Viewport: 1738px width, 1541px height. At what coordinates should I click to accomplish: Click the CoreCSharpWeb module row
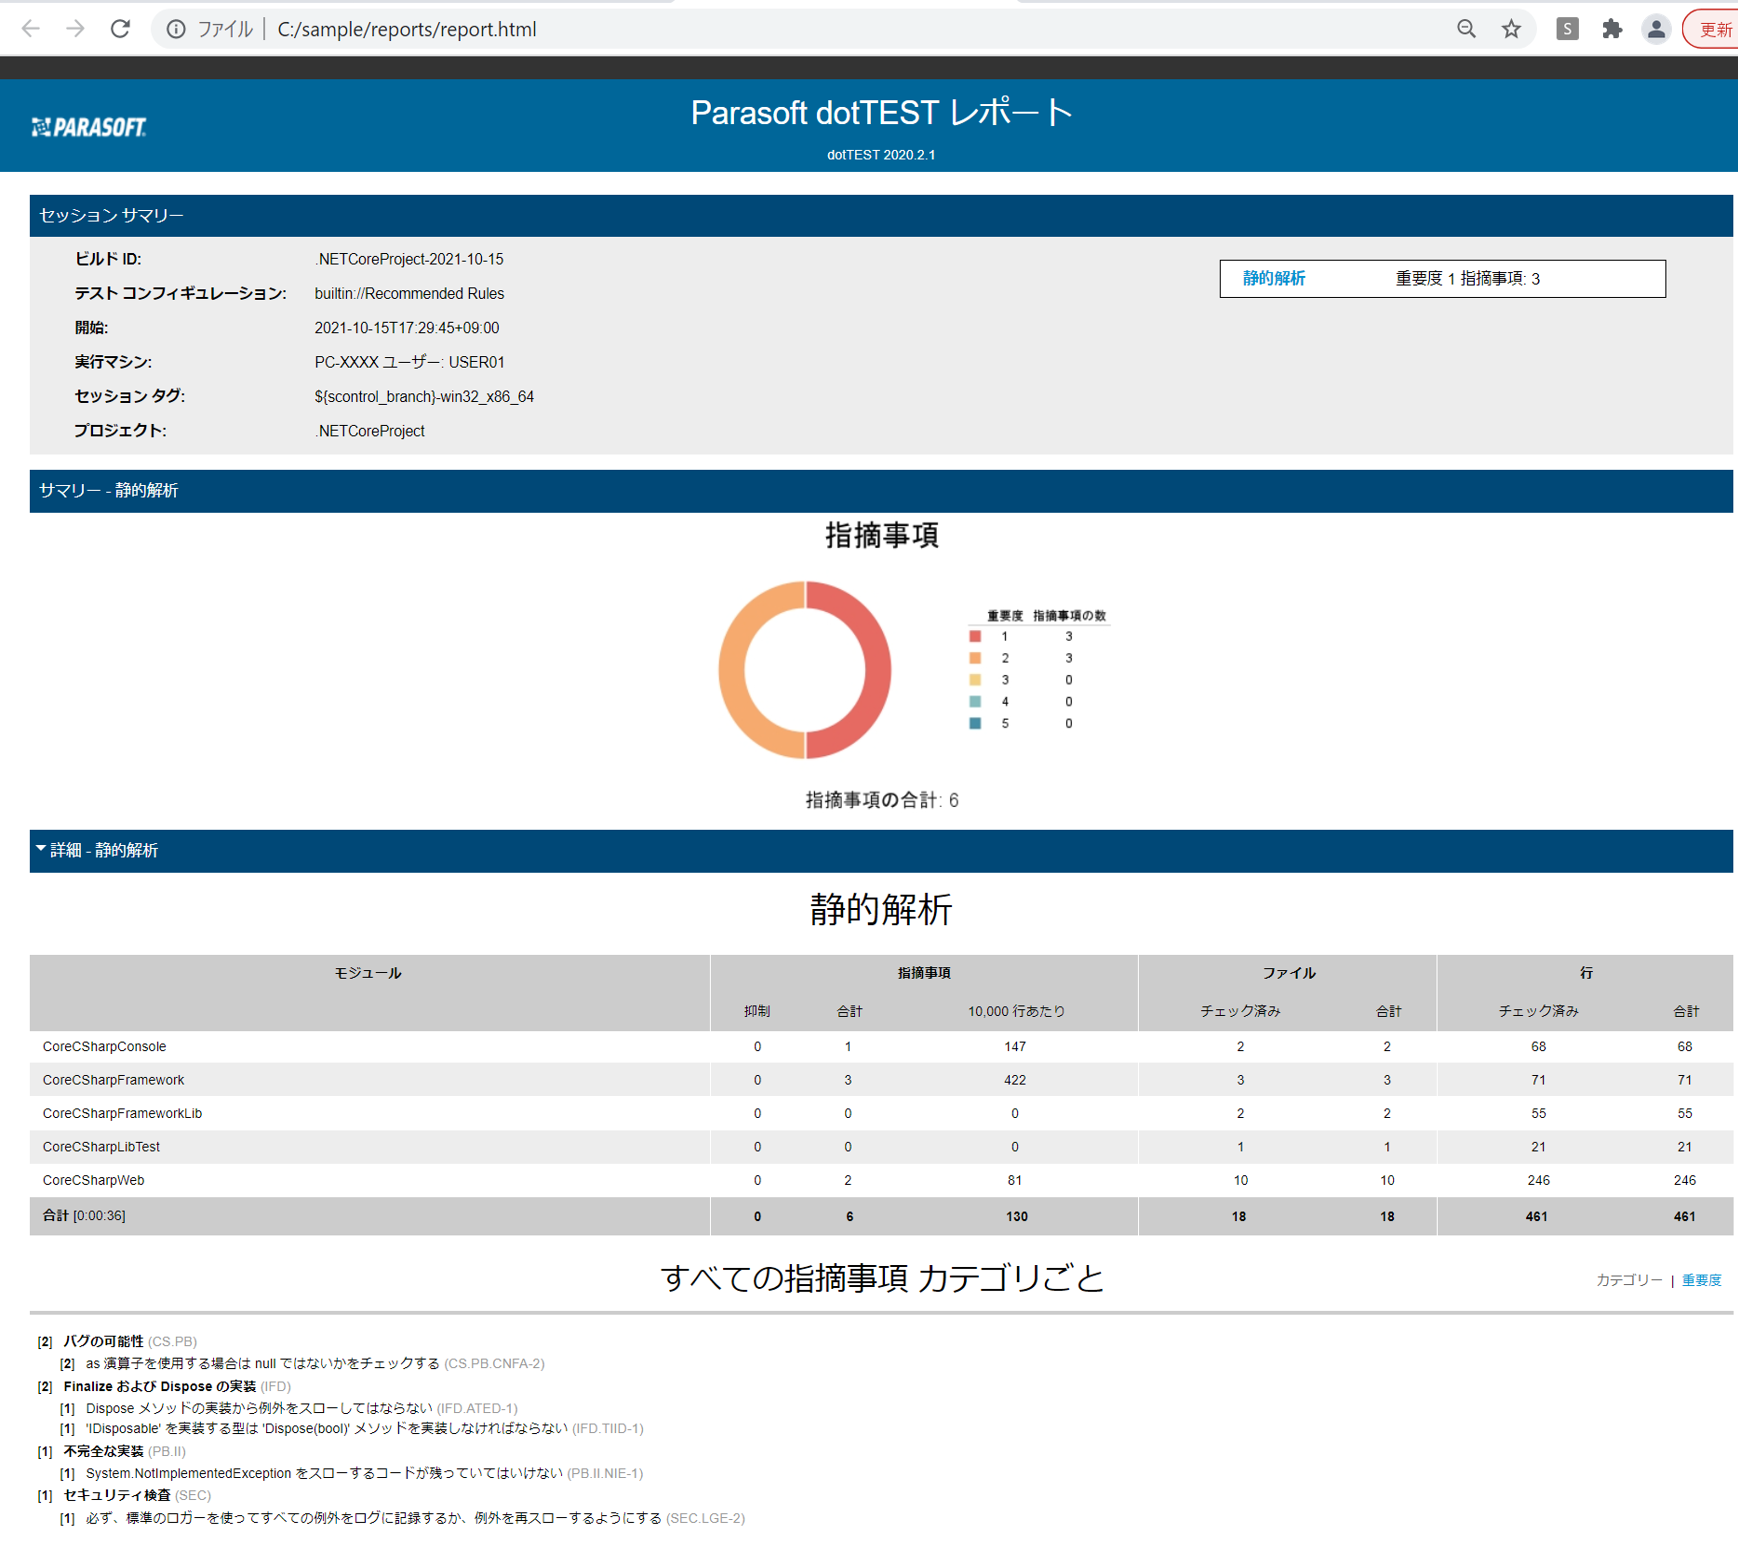pyautogui.click(x=93, y=1180)
